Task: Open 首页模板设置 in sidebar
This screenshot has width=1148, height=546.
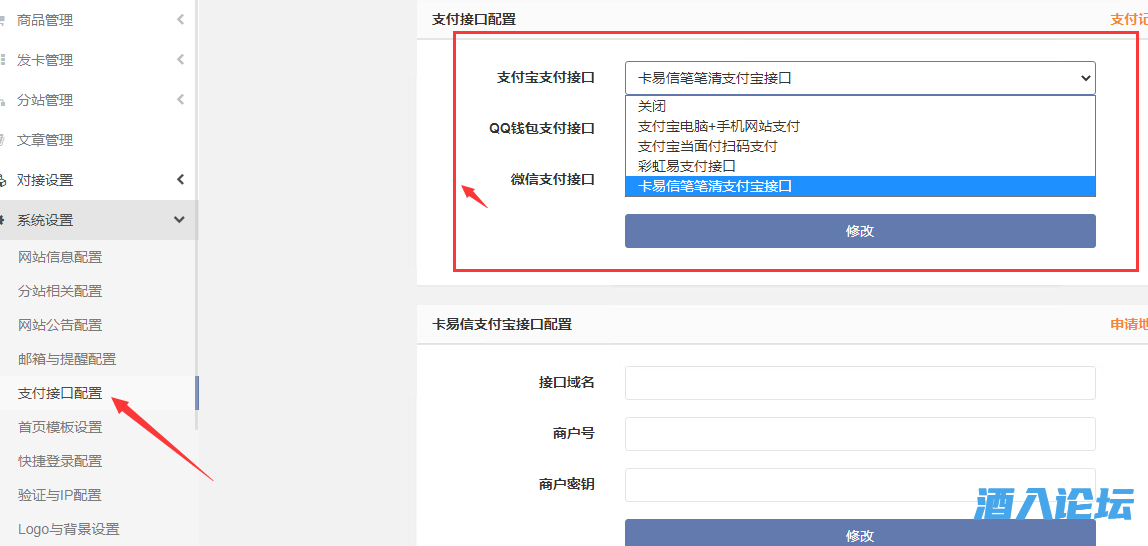Action: (60, 427)
